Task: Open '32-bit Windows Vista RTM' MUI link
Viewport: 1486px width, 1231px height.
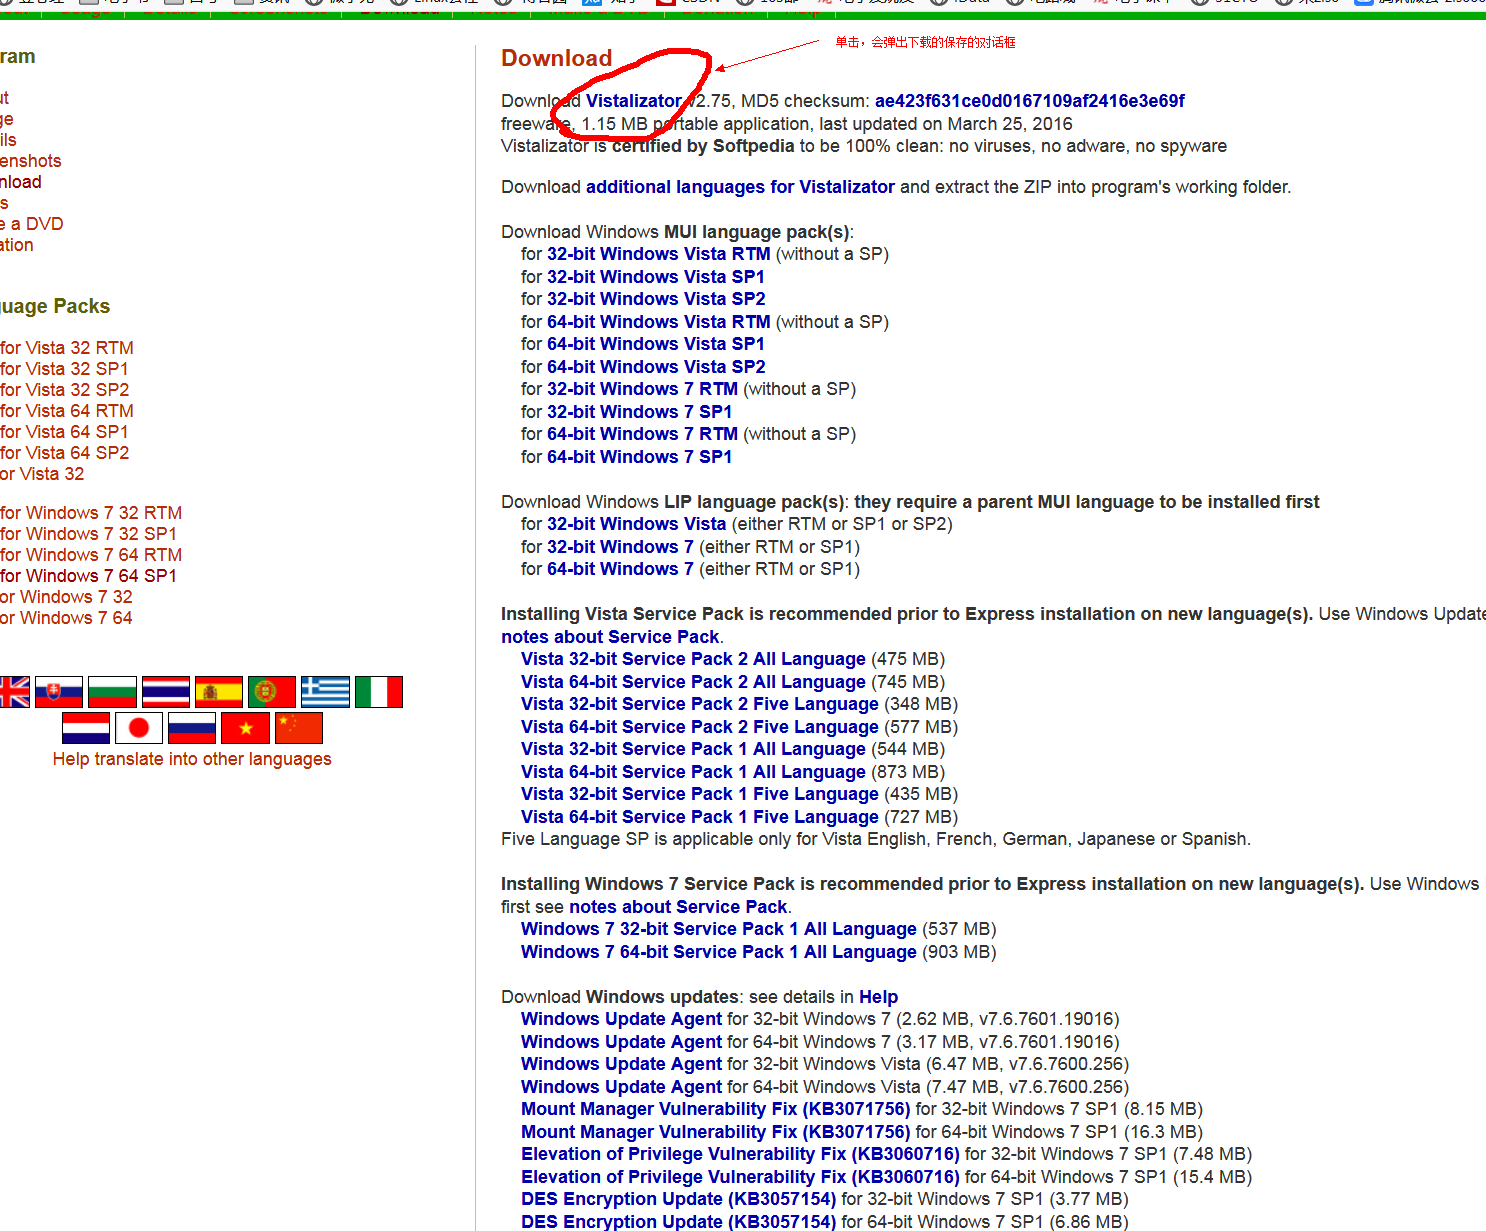Action: (x=659, y=254)
